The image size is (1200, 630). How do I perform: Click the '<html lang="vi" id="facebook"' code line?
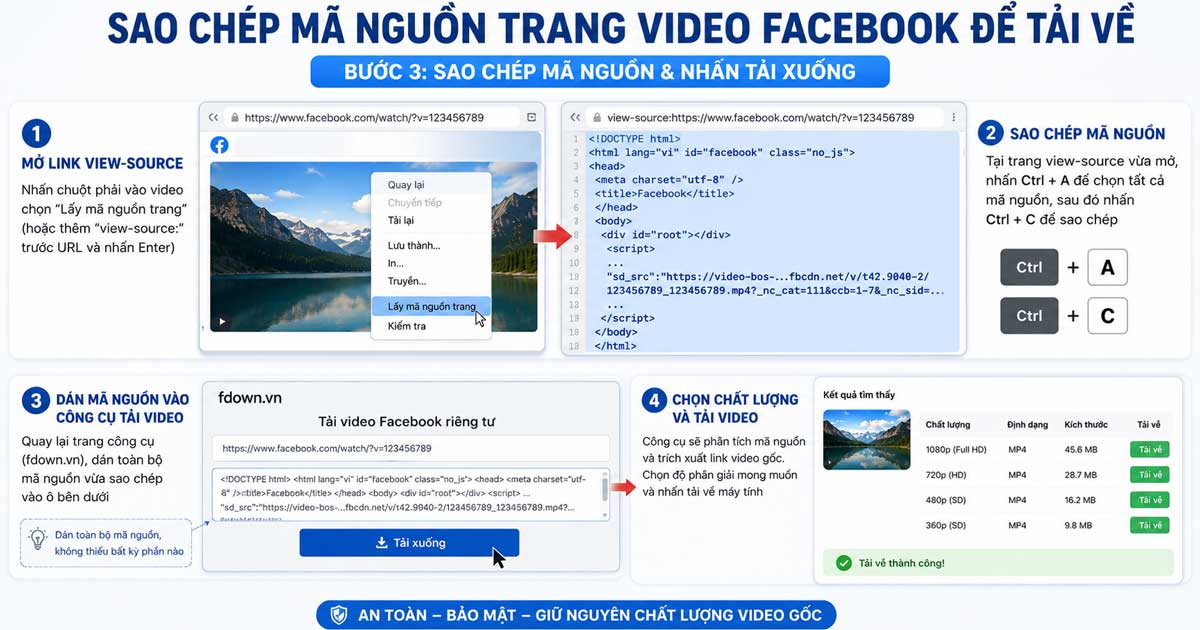721,153
